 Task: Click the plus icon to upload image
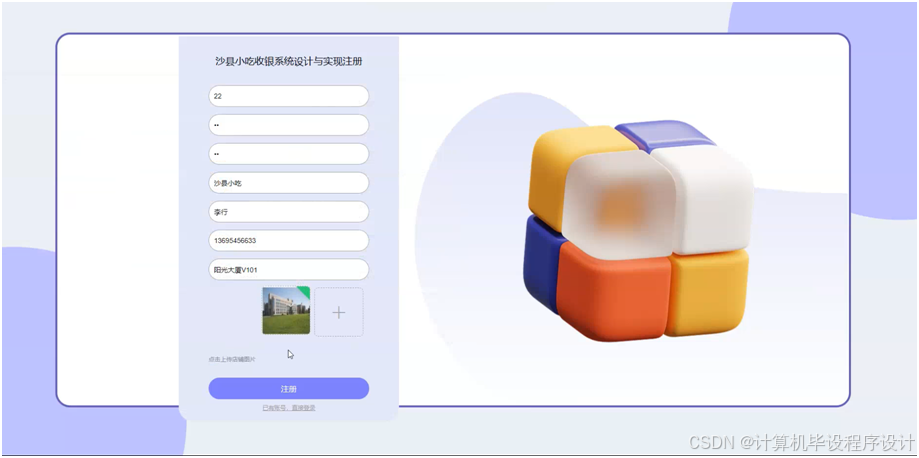coord(339,313)
